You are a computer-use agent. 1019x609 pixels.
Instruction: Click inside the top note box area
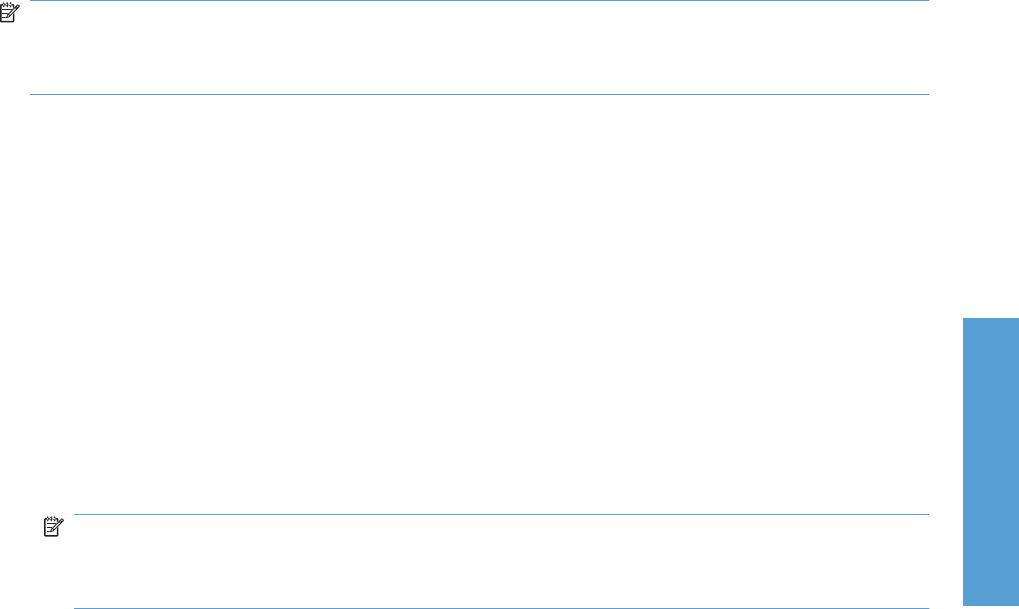(480, 47)
